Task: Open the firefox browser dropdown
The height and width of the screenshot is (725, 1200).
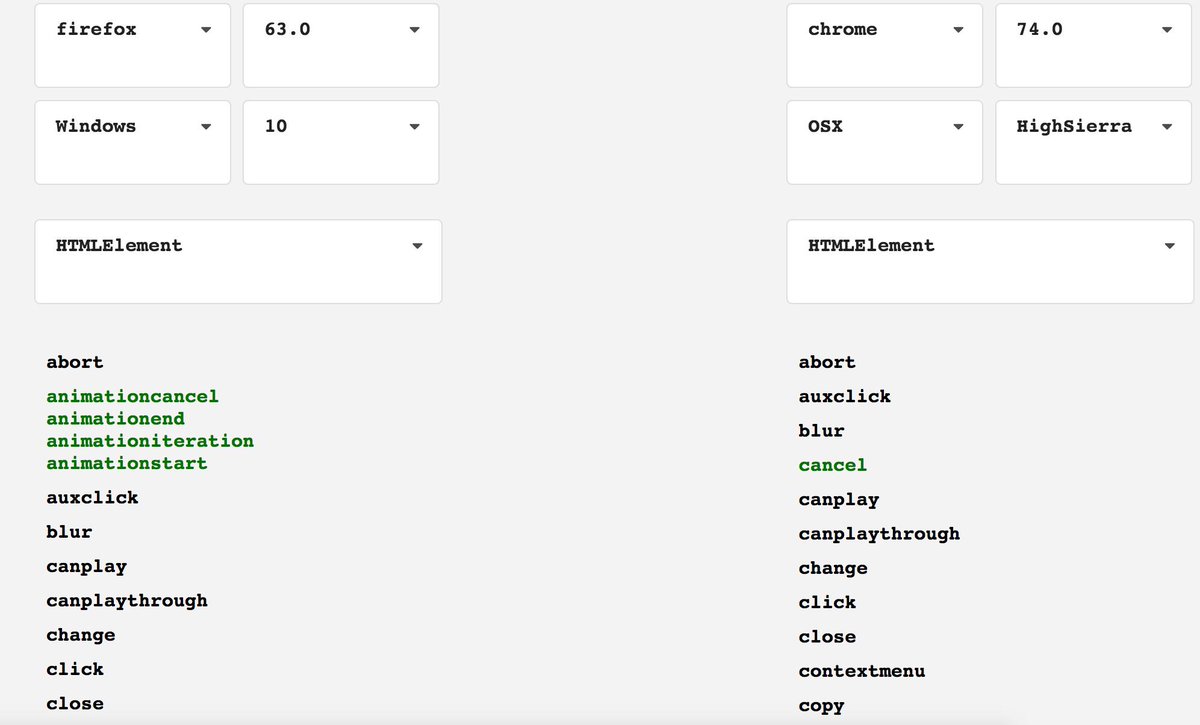Action: coord(132,45)
